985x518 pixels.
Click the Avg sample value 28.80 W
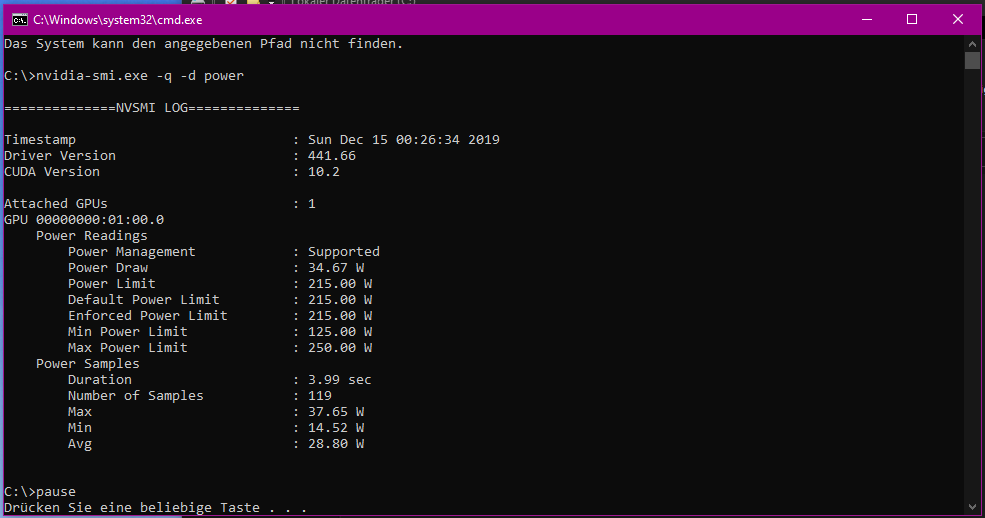click(x=336, y=444)
